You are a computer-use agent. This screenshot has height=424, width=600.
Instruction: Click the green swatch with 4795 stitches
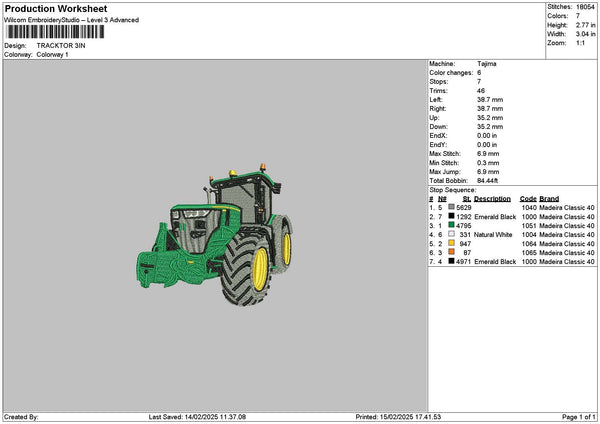coord(452,225)
